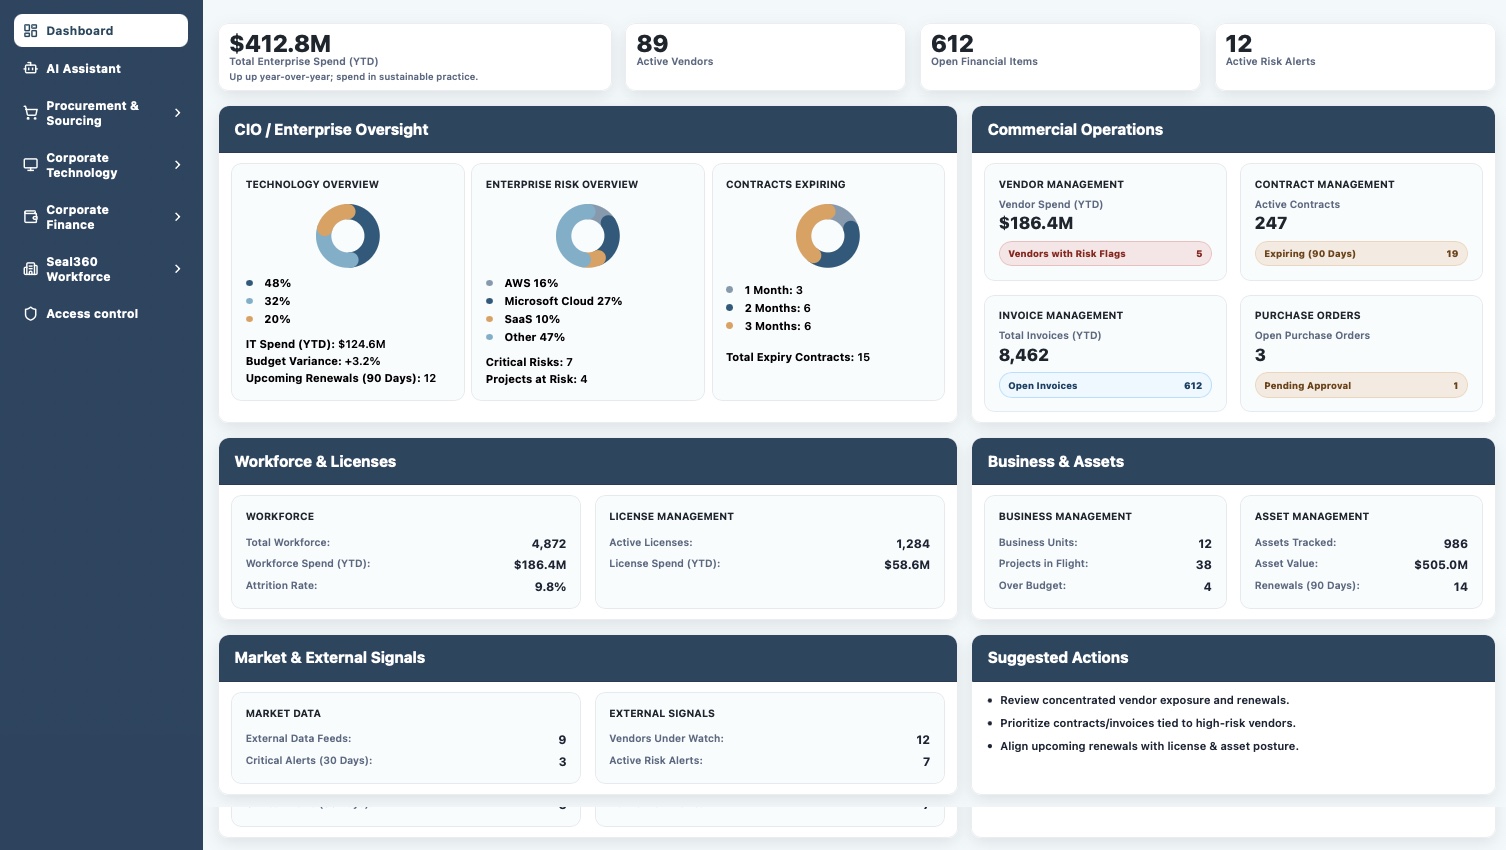This screenshot has height=850, width=1506.
Task: Click the Technology Overview donut chart
Action: coord(348,236)
